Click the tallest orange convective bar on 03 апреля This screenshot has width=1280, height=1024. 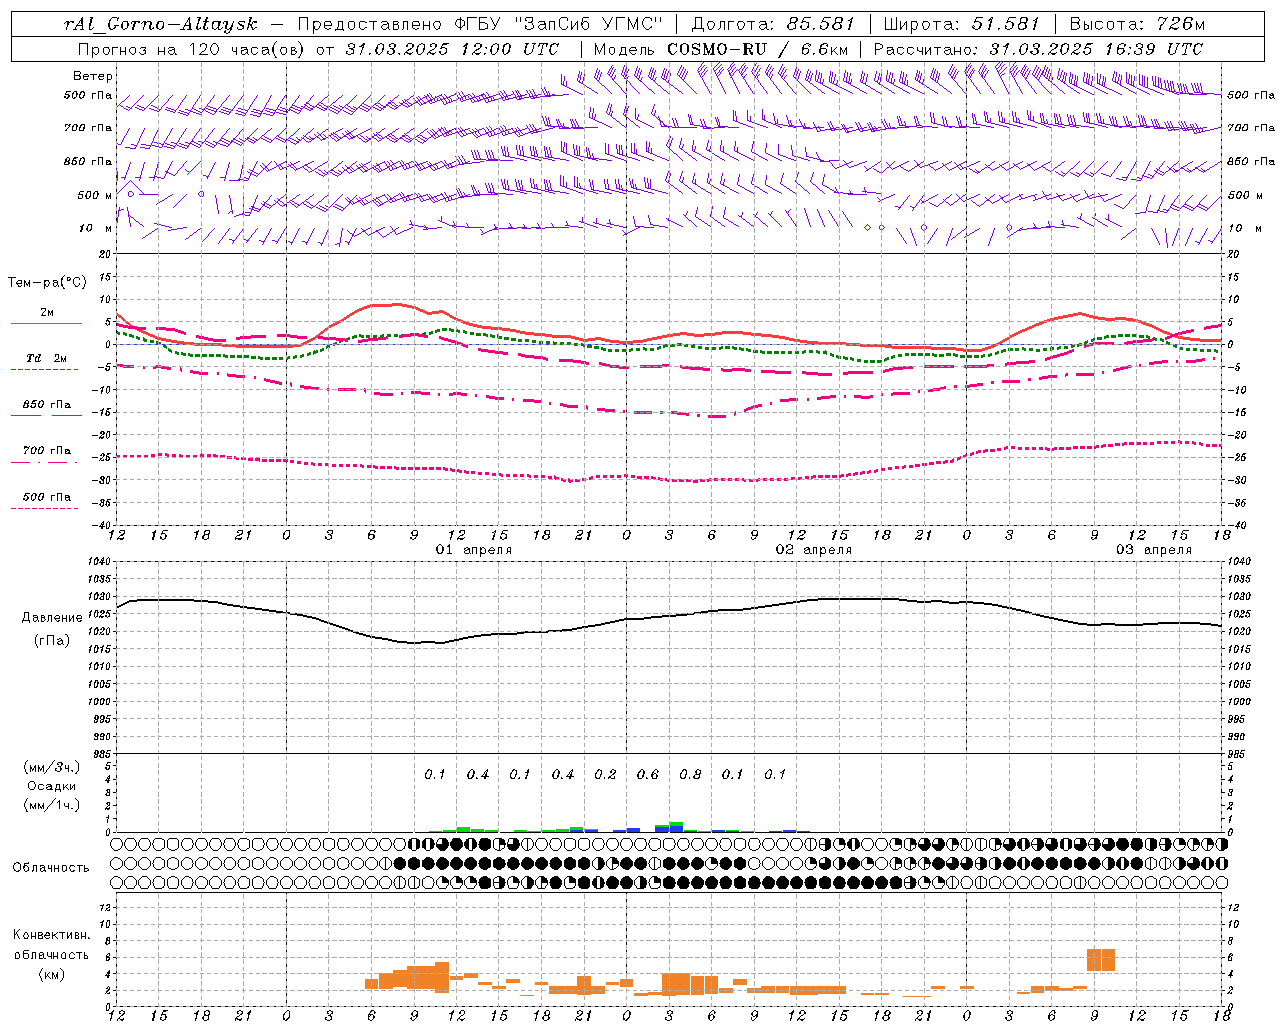pyautogui.click(x=1101, y=959)
